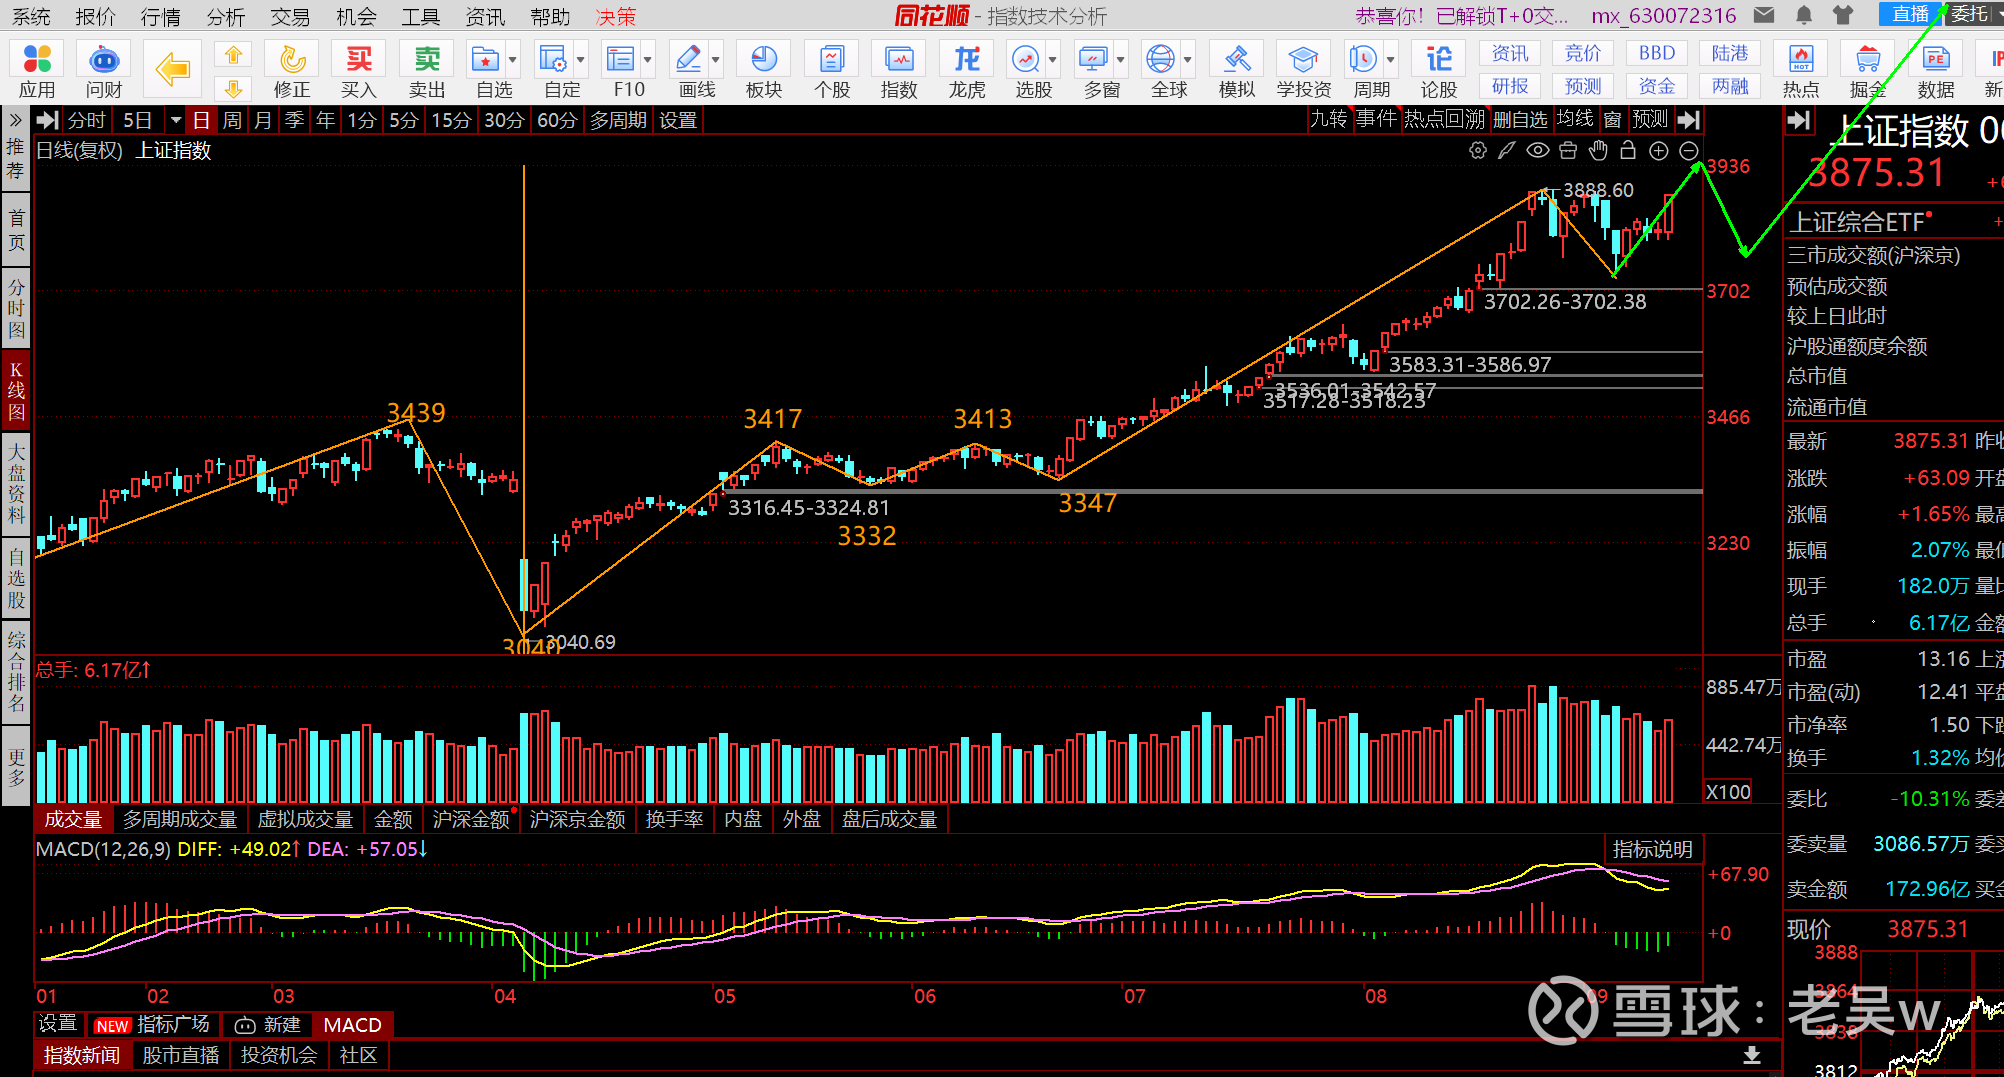The height and width of the screenshot is (1077, 2004).
Task: Click the 指标说明 button
Action: pos(1652,849)
